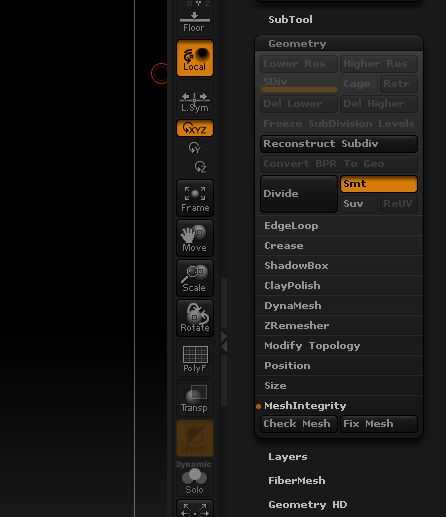Open the Layers palette section
This screenshot has height=517, width=446.
288,457
